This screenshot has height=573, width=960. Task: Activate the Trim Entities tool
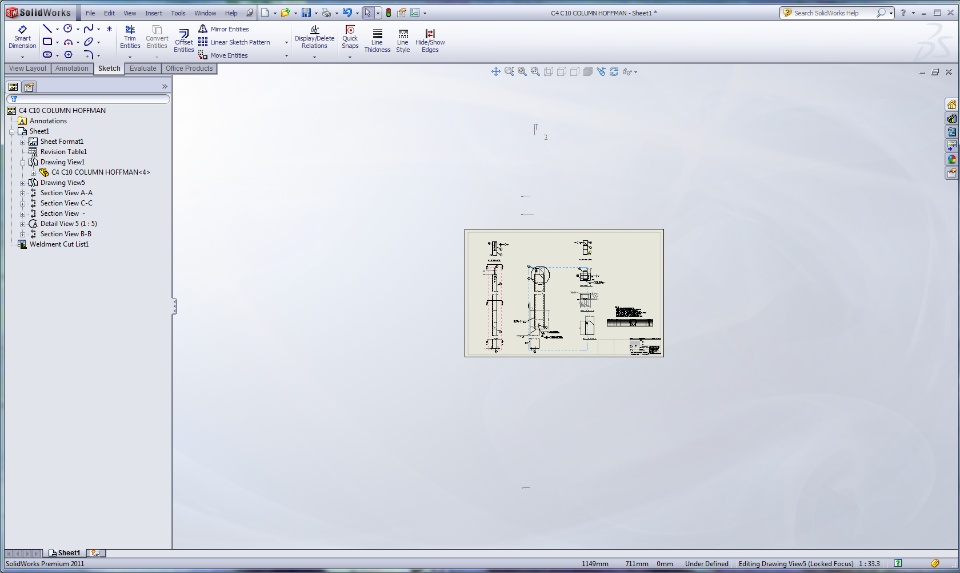tap(130, 37)
